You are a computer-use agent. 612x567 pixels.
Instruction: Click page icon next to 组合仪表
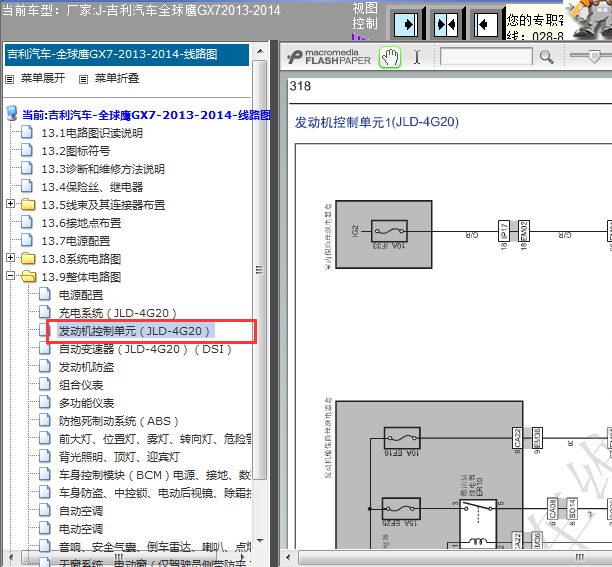click(44, 384)
